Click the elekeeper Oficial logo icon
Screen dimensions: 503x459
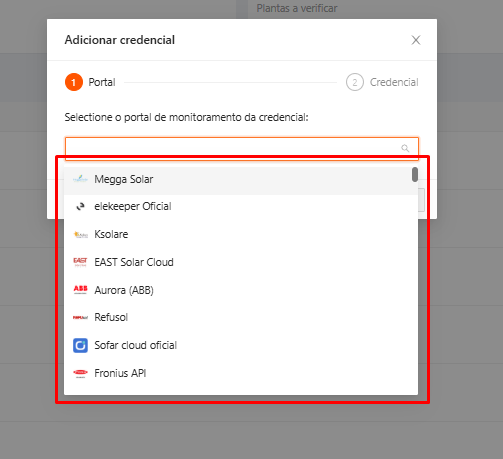tap(80, 207)
